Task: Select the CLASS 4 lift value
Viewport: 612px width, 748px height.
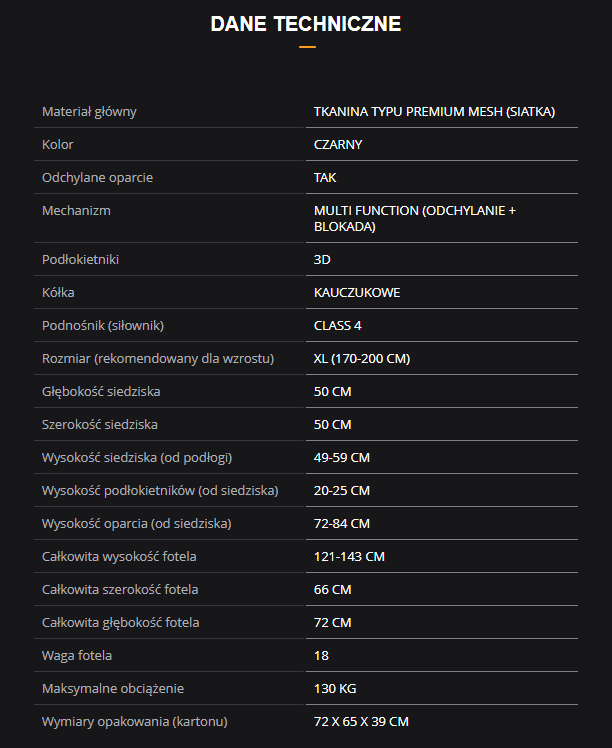Action: point(338,325)
